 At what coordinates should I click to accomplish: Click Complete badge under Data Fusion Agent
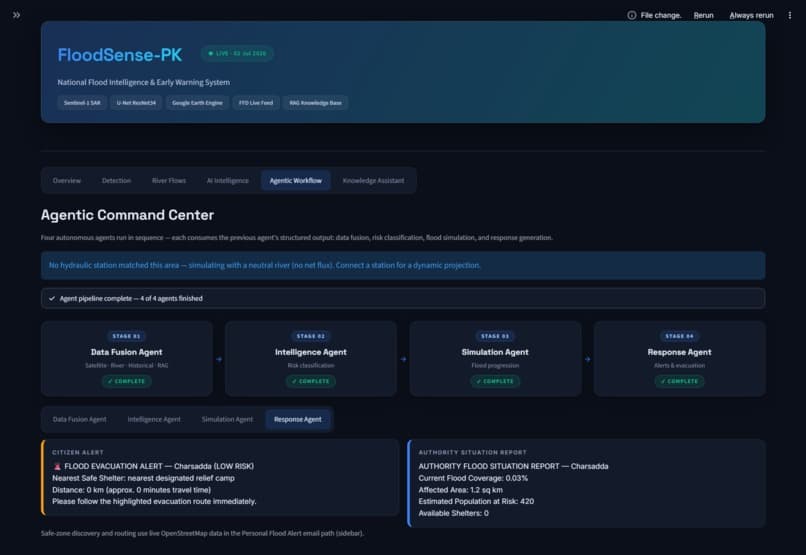tap(126, 381)
